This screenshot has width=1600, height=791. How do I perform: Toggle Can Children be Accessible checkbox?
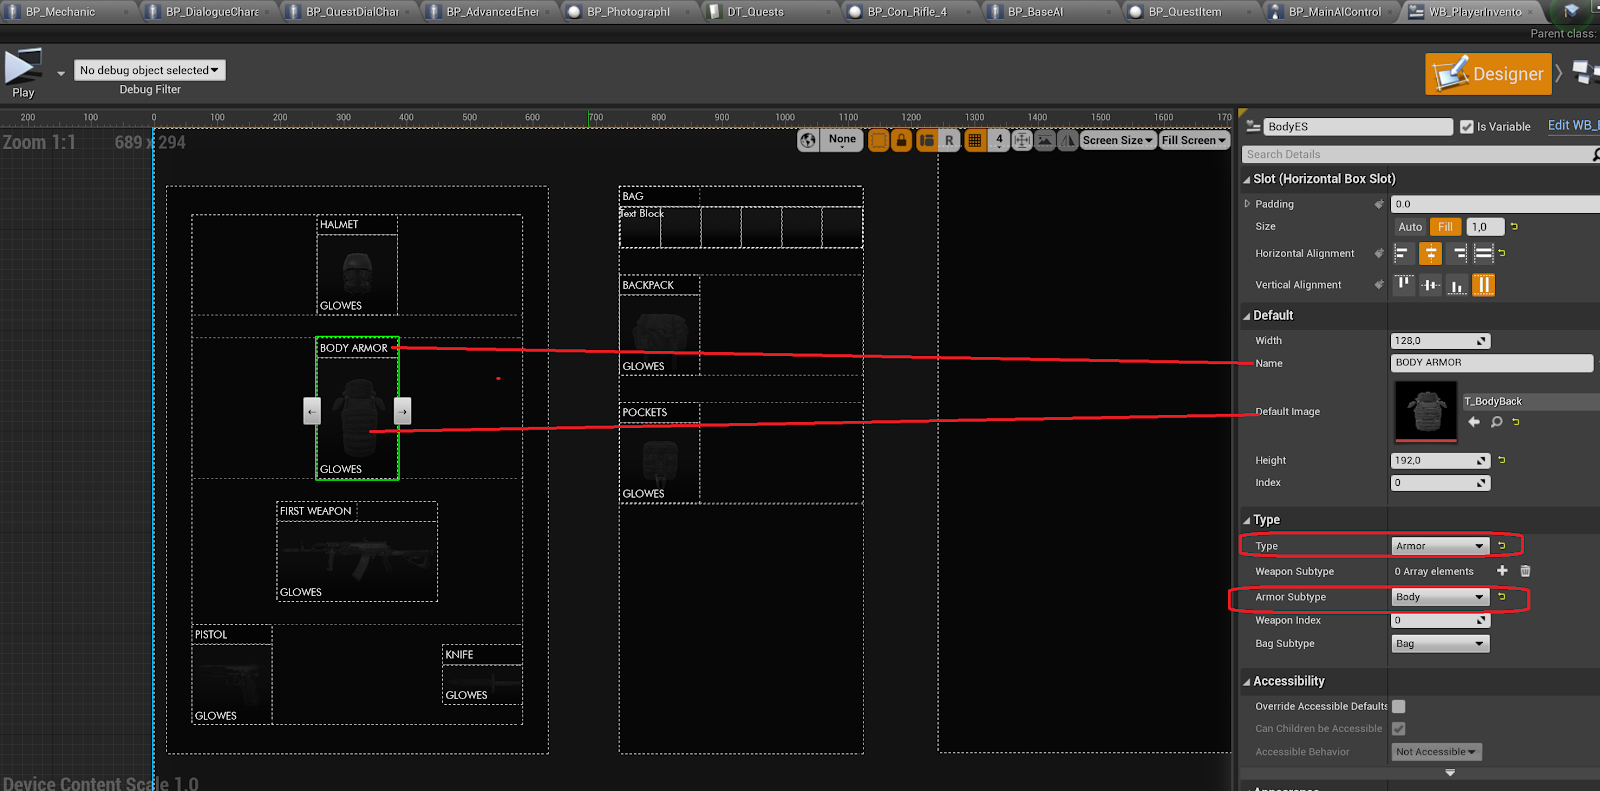1399,729
